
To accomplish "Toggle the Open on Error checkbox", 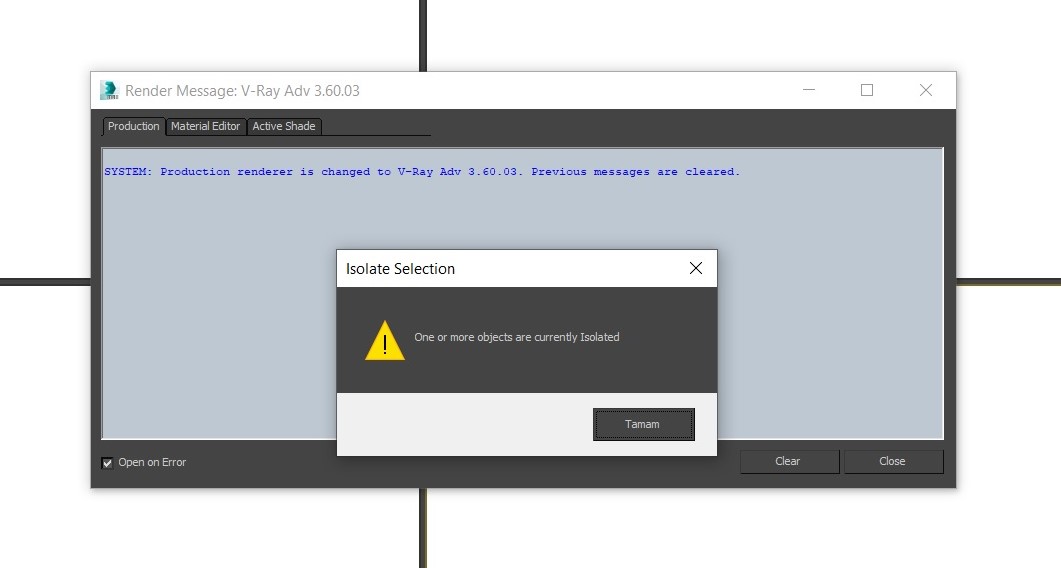I will [107, 462].
